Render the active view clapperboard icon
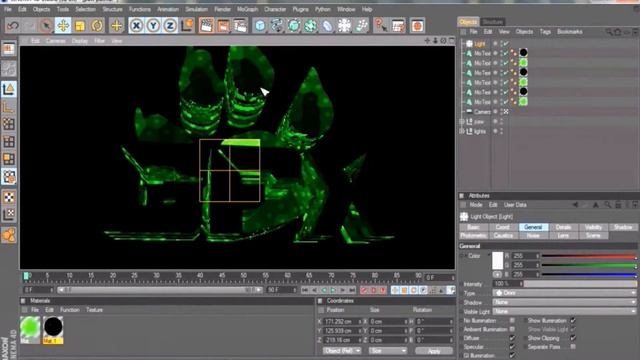This screenshot has height=360, width=640. pyautogui.click(x=207, y=26)
